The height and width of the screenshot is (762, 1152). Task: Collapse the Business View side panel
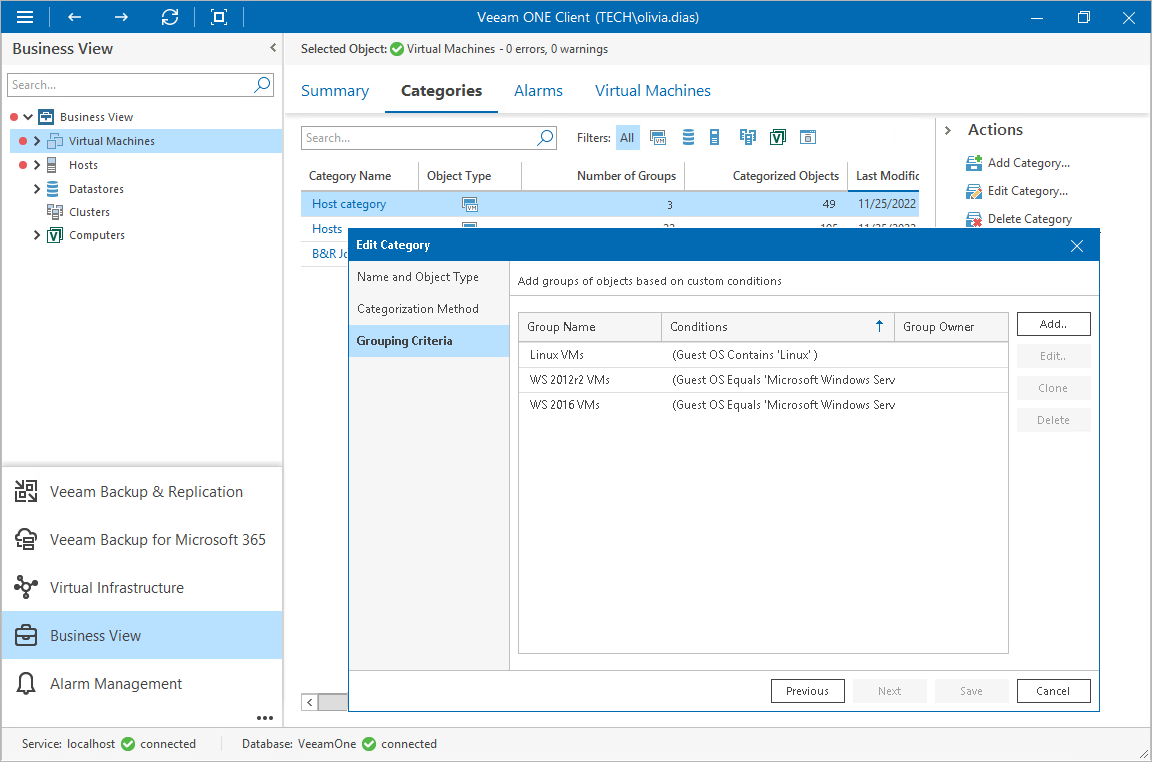[x=273, y=48]
